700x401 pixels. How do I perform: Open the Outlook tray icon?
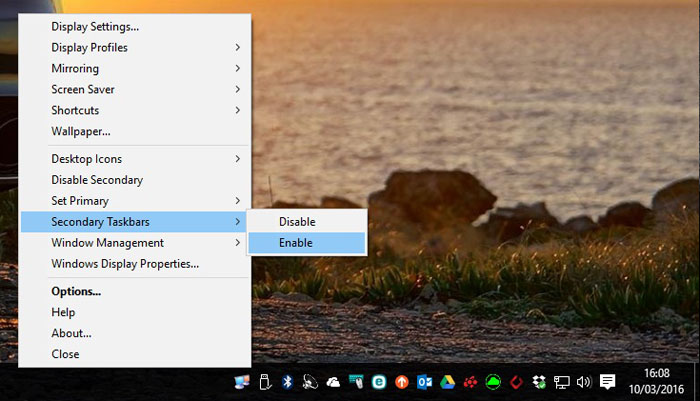click(425, 382)
